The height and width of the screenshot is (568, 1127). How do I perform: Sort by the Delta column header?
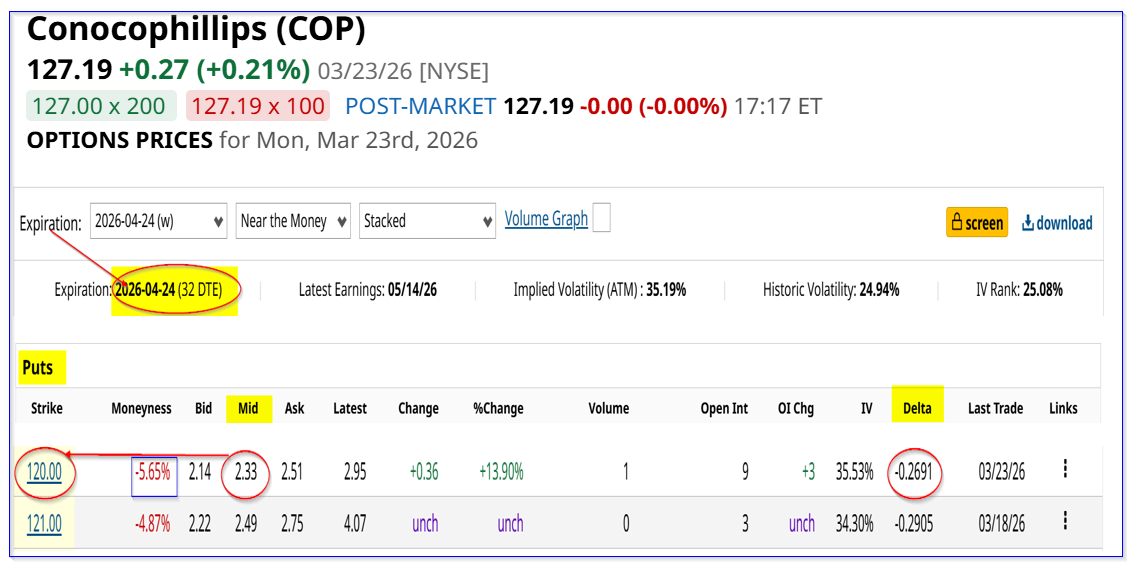917,408
